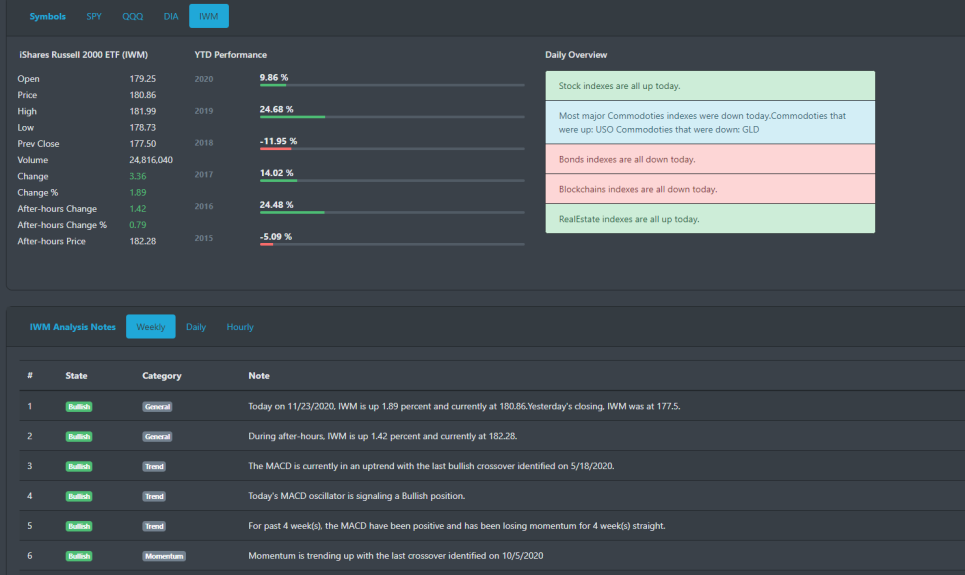965x575 pixels.
Task: Click the High value 181.99
Action: (143, 111)
